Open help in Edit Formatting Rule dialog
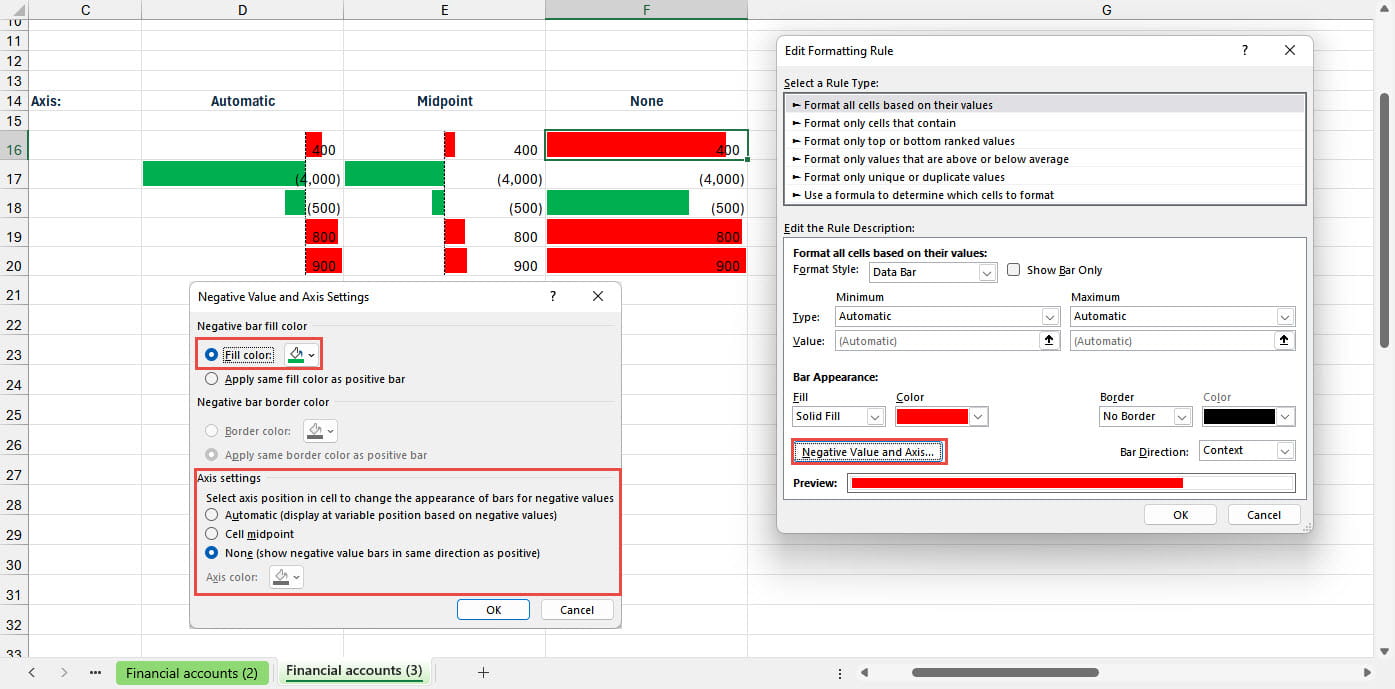This screenshot has height=689, width=1395. click(1245, 50)
